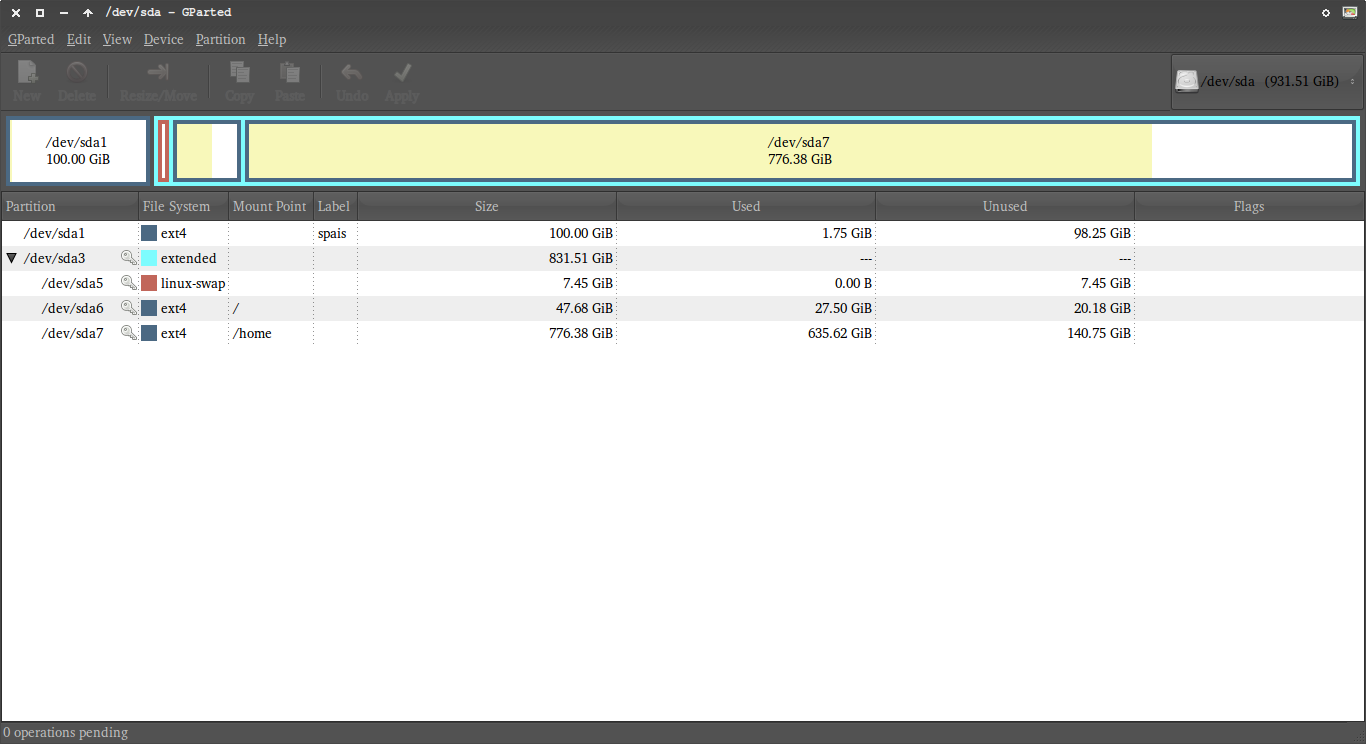Sort by Unused column header
This screenshot has height=744, width=1366.
(1005, 206)
